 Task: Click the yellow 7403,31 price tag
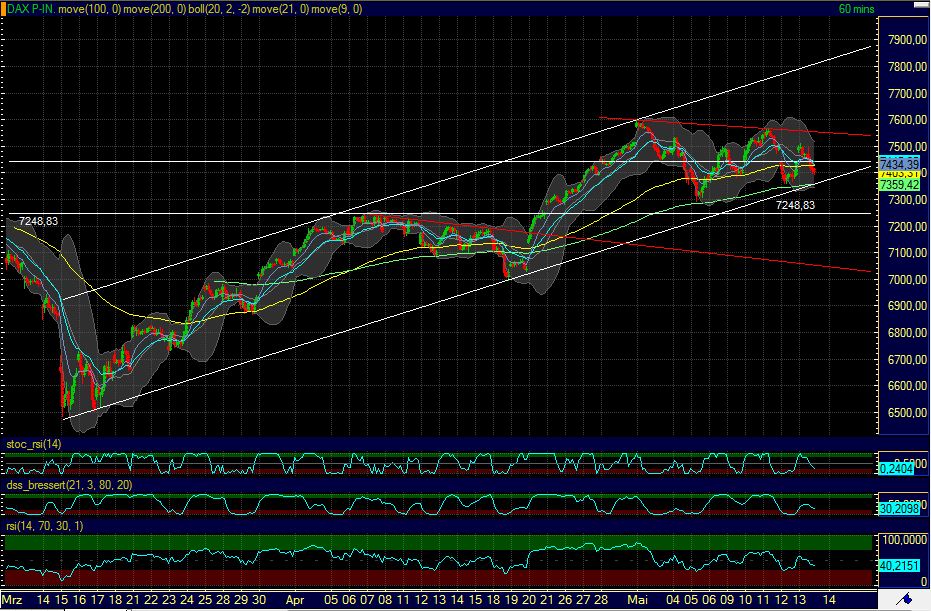pos(900,174)
